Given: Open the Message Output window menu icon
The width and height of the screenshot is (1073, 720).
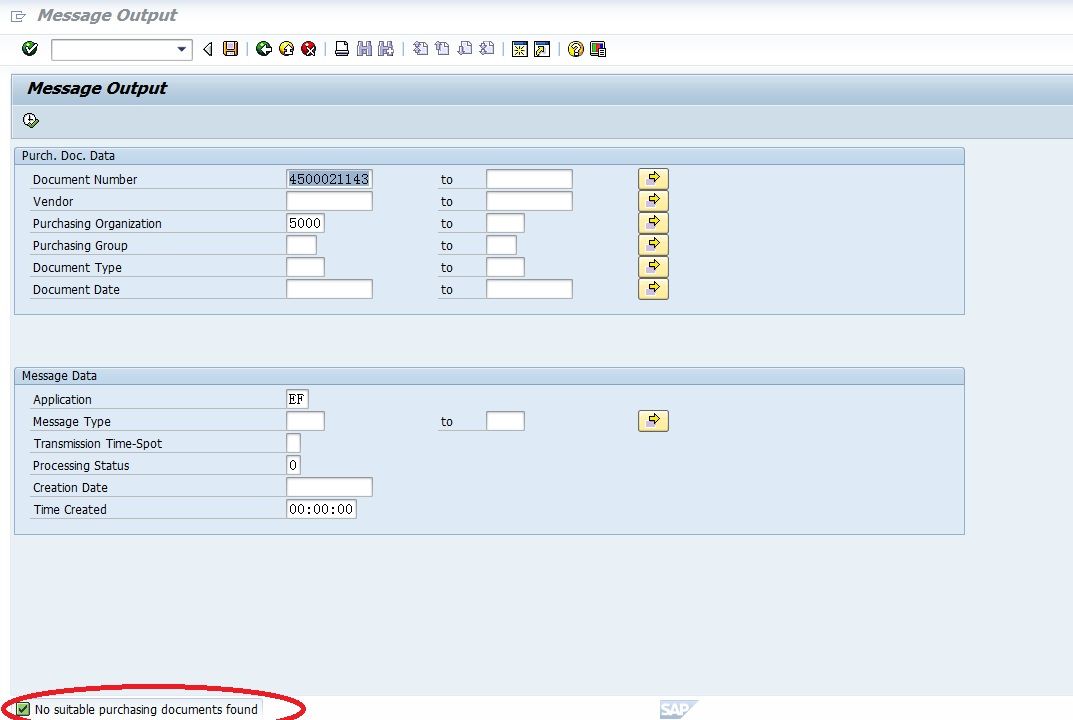Looking at the screenshot, I should [x=19, y=16].
